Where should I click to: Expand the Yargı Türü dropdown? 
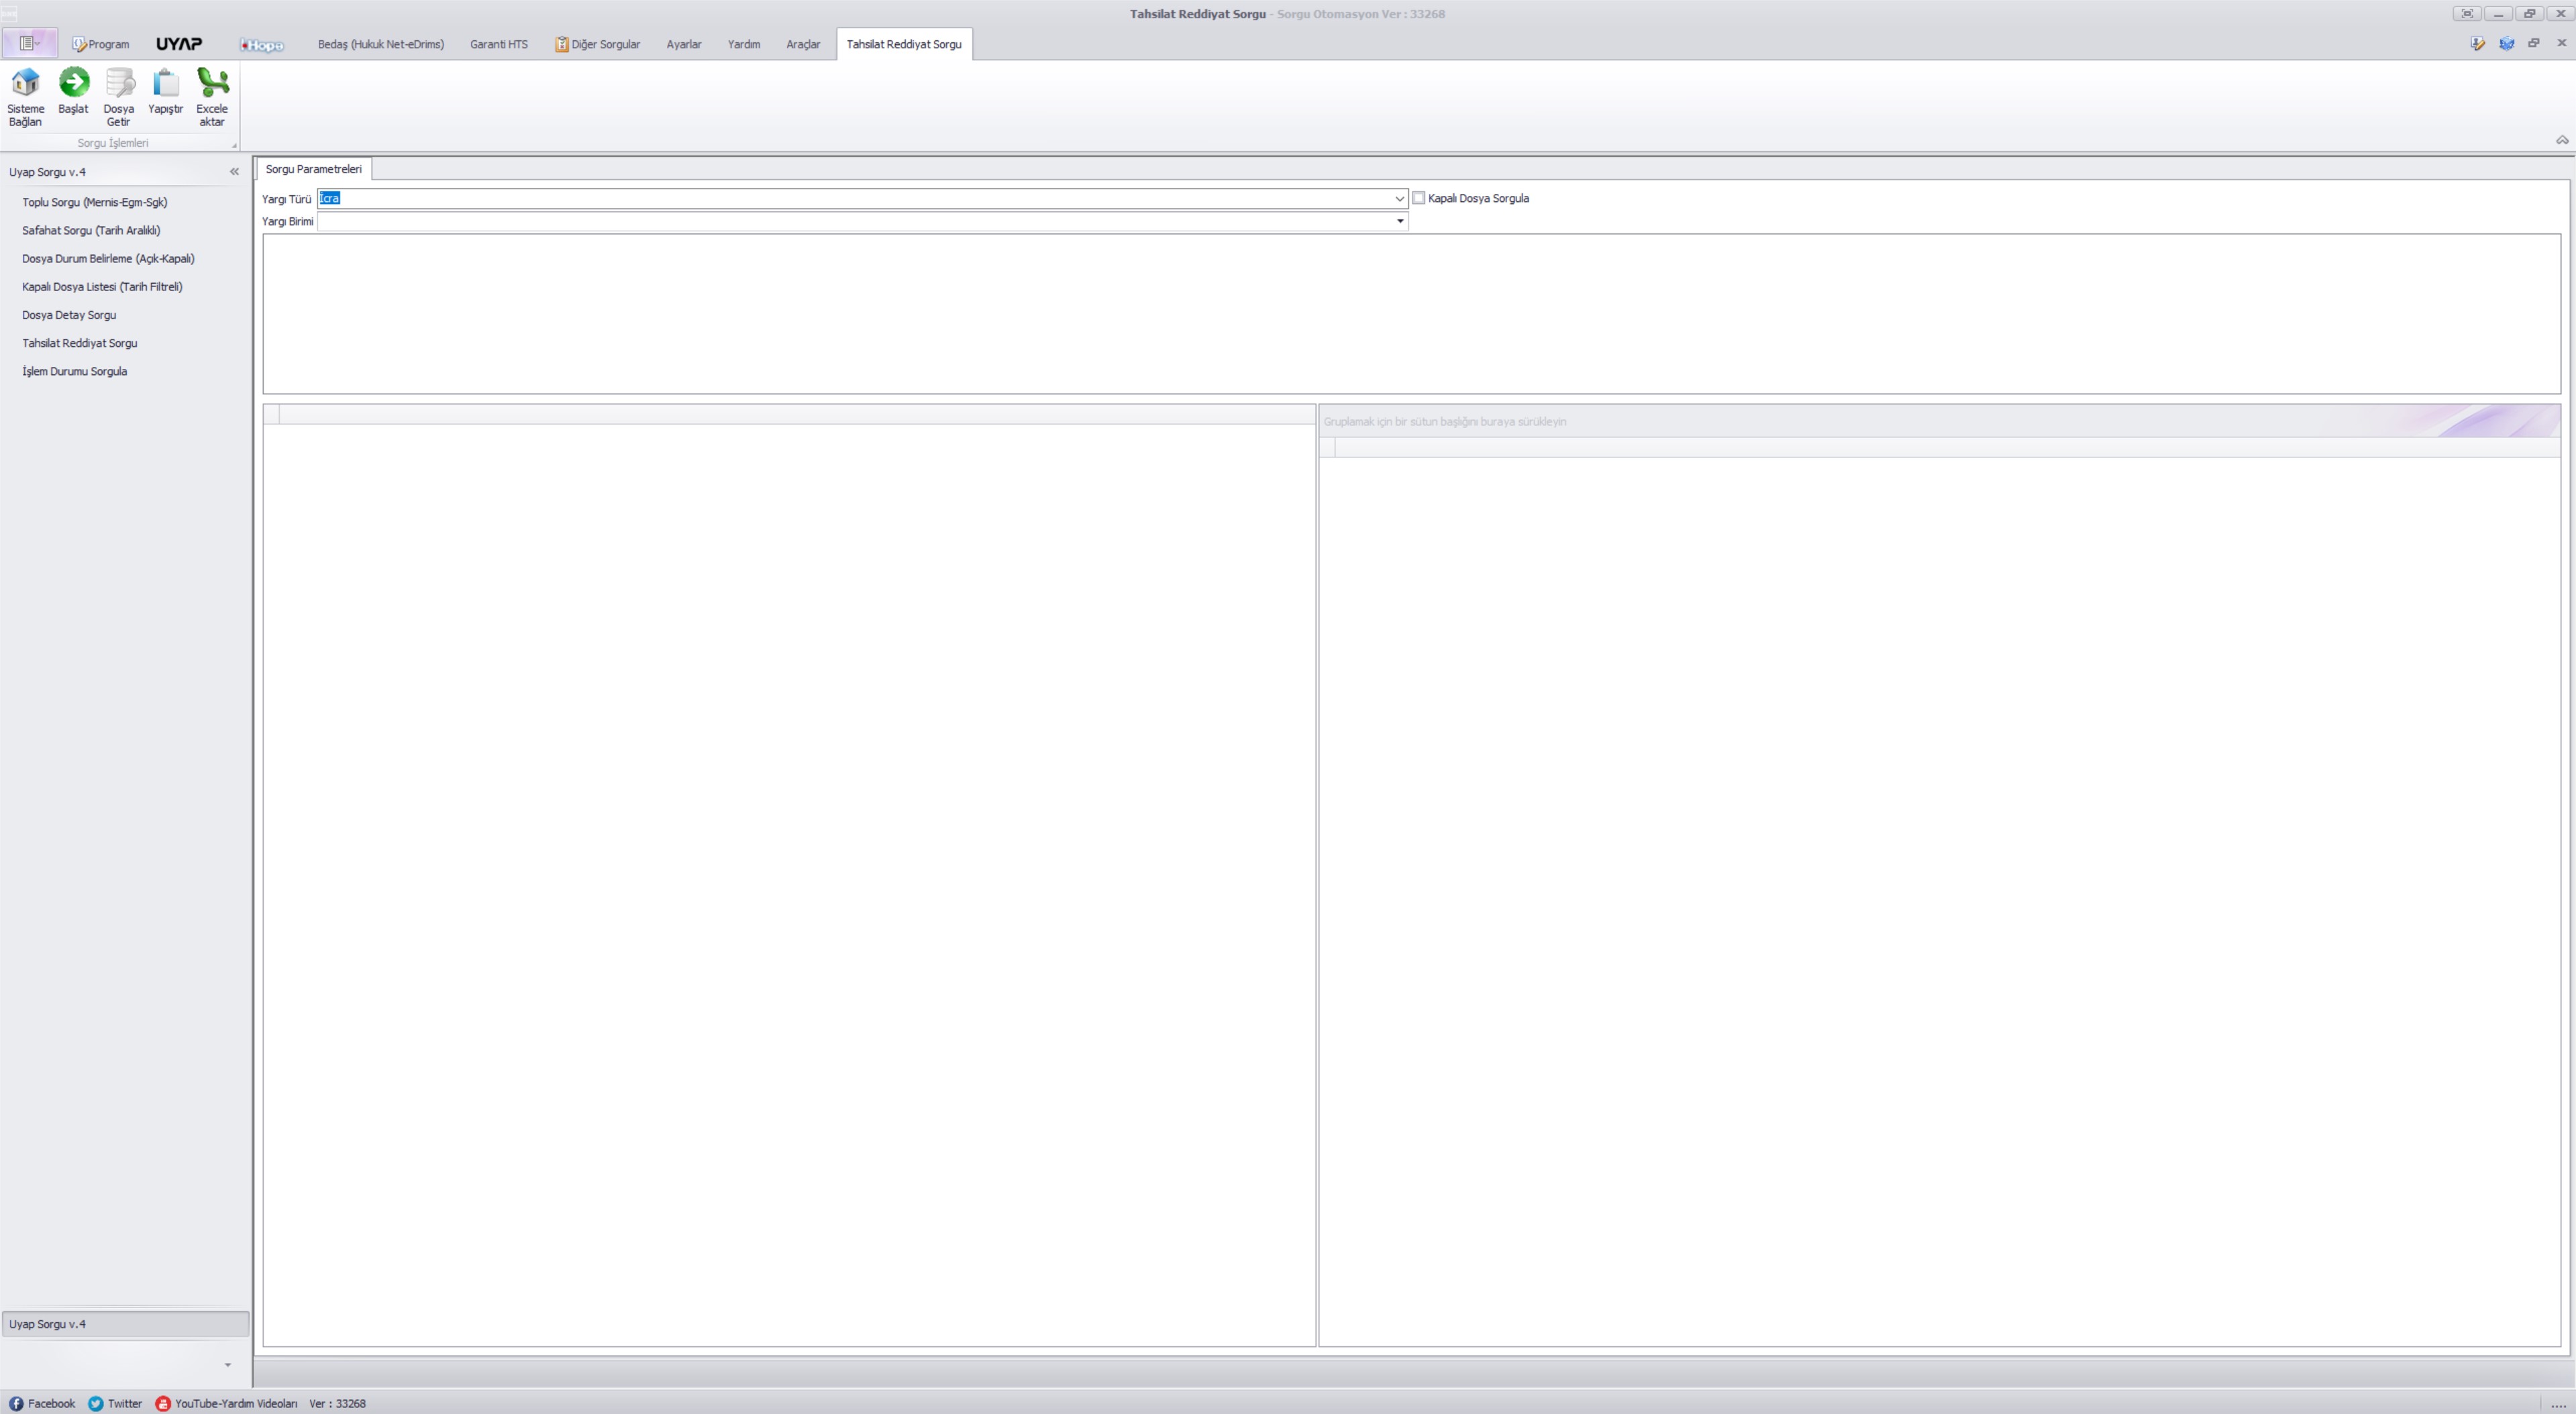pos(1399,199)
